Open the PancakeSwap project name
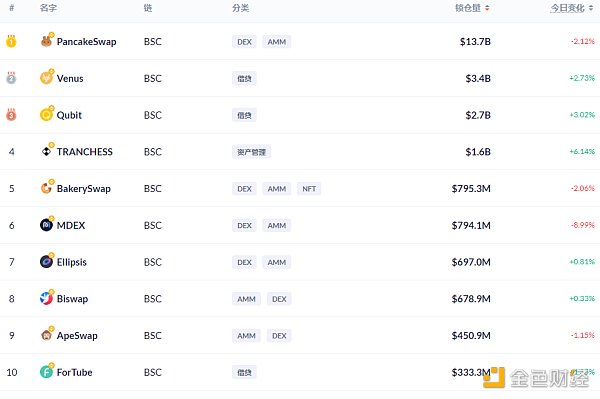600x399 pixels. click(x=86, y=42)
